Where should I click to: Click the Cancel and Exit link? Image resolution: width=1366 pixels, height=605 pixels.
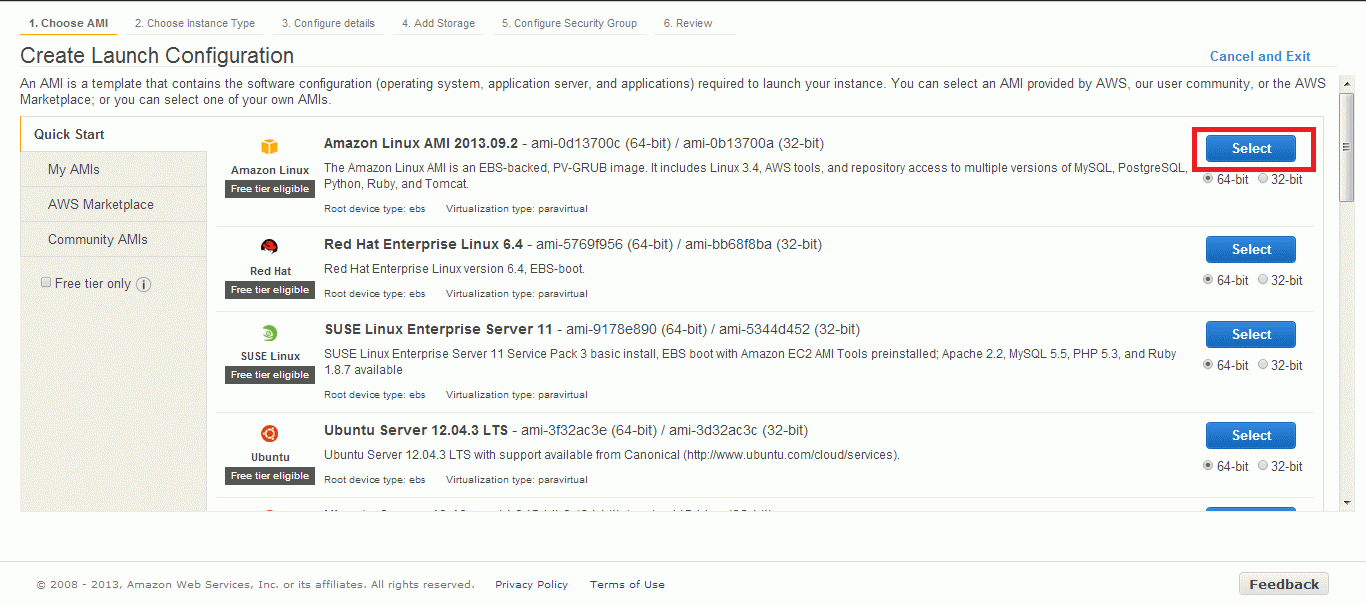(x=1260, y=56)
